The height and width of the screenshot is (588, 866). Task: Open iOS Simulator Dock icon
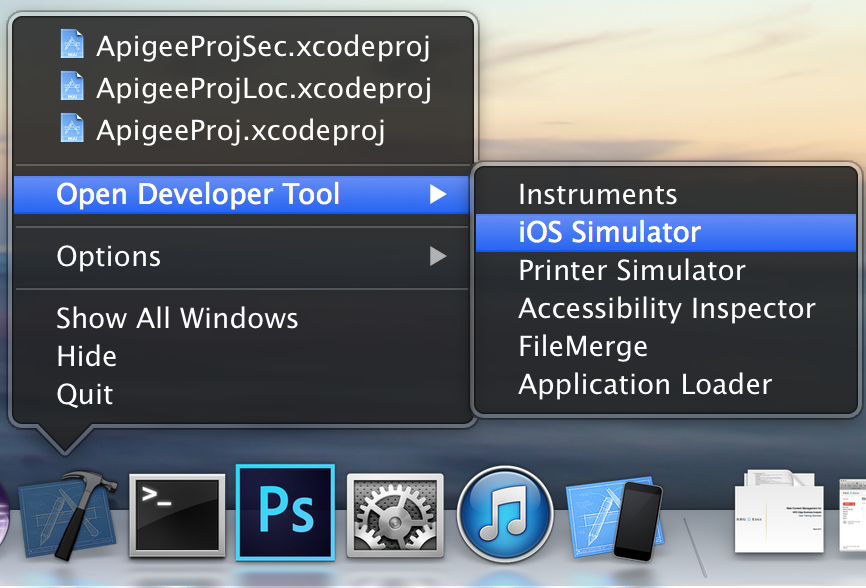point(614,519)
